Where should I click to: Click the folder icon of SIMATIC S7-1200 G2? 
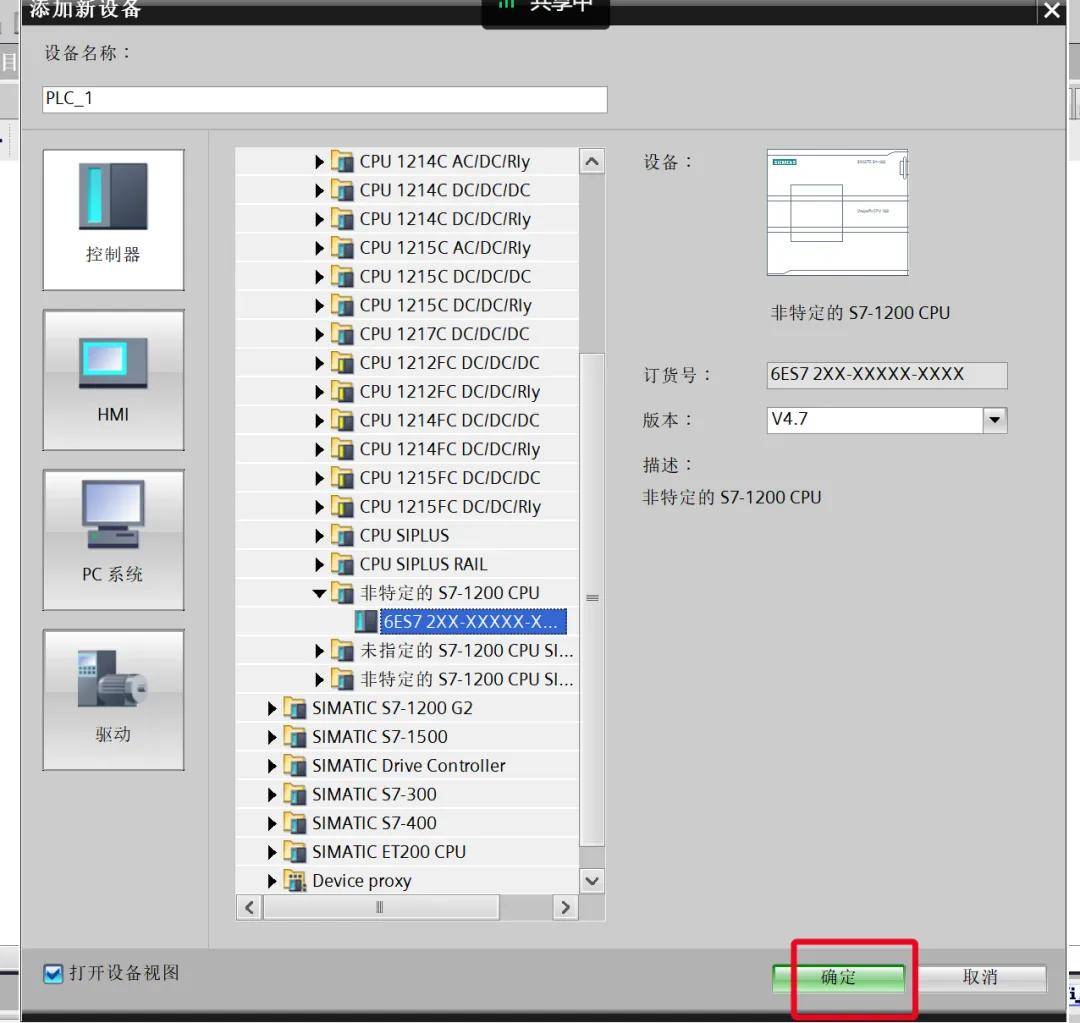point(295,707)
